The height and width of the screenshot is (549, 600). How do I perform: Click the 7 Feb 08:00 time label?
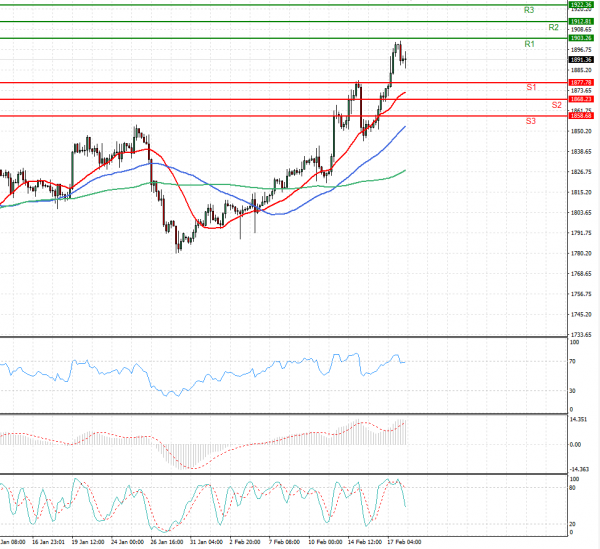284,542
